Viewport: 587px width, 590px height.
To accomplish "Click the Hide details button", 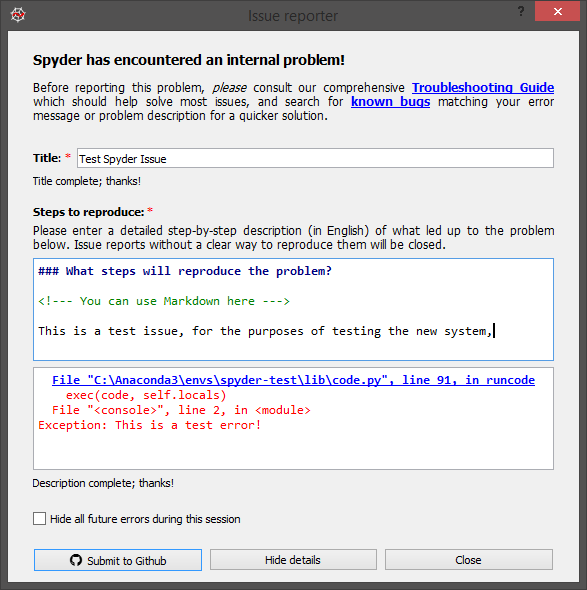I will click(x=293, y=560).
